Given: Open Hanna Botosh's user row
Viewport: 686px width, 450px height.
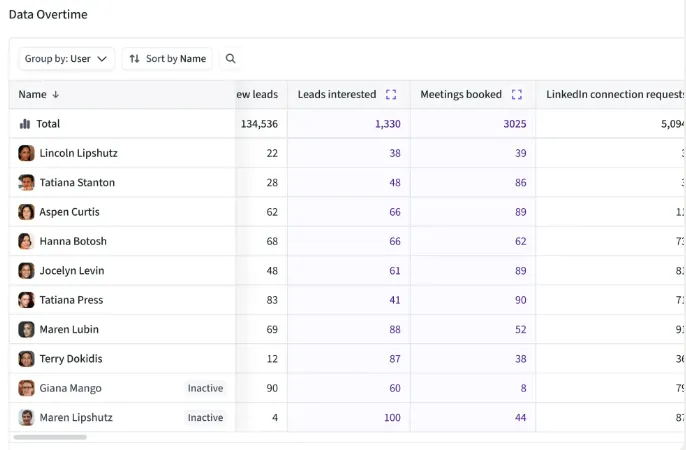Looking at the screenshot, I should coord(73,241).
